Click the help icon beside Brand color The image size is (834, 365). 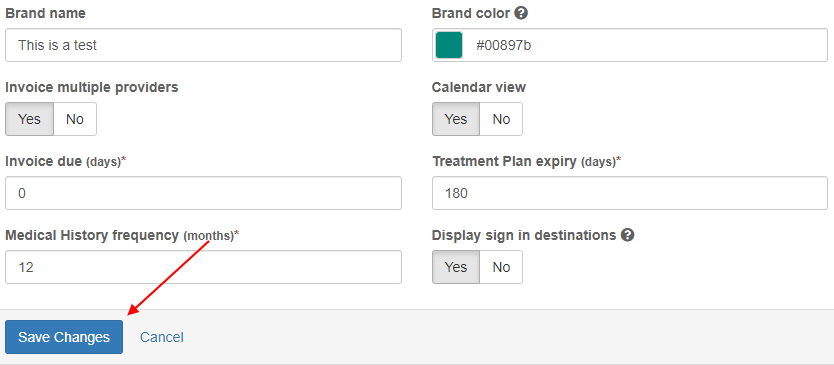point(521,13)
